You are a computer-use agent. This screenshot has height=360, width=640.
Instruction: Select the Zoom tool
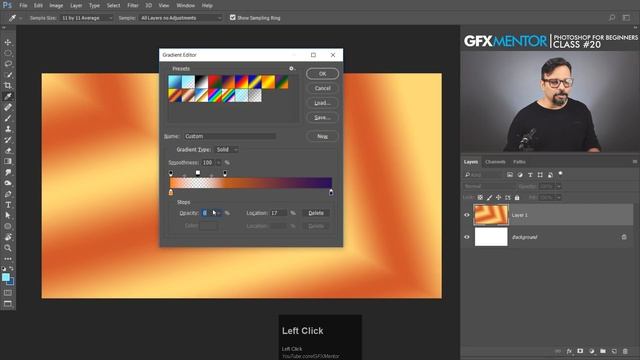click(8, 248)
